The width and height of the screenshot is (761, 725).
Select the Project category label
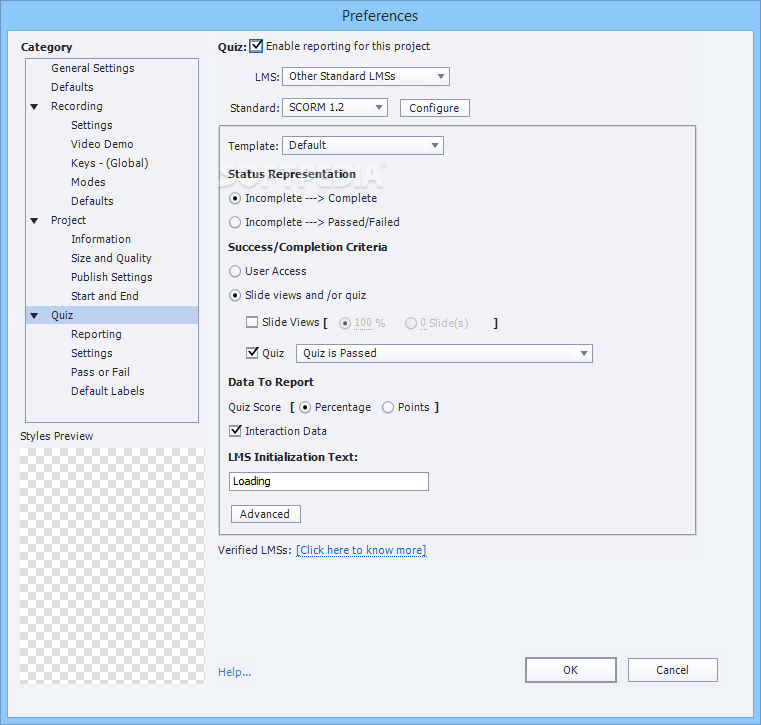click(x=68, y=220)
